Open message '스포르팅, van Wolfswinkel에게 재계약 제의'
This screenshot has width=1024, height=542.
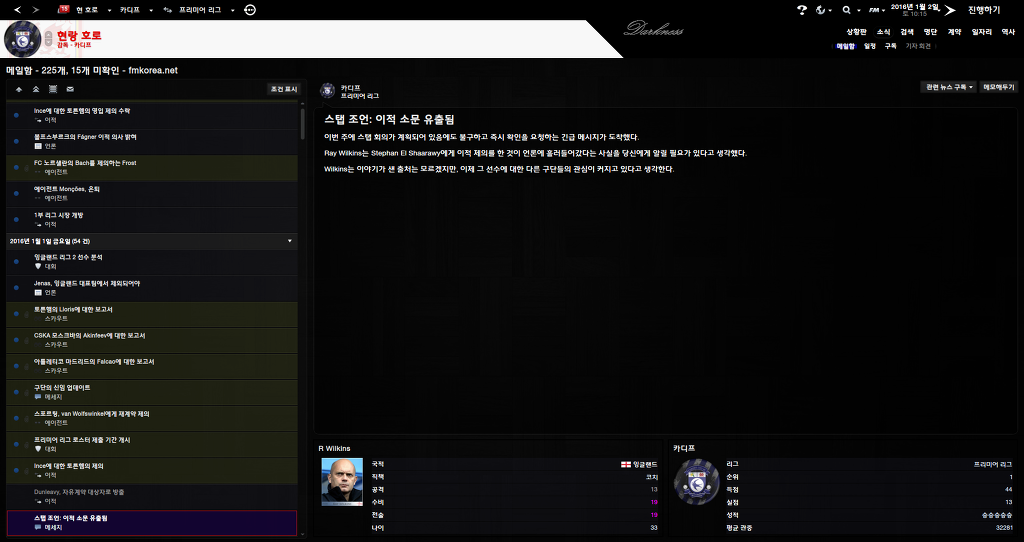152,419
